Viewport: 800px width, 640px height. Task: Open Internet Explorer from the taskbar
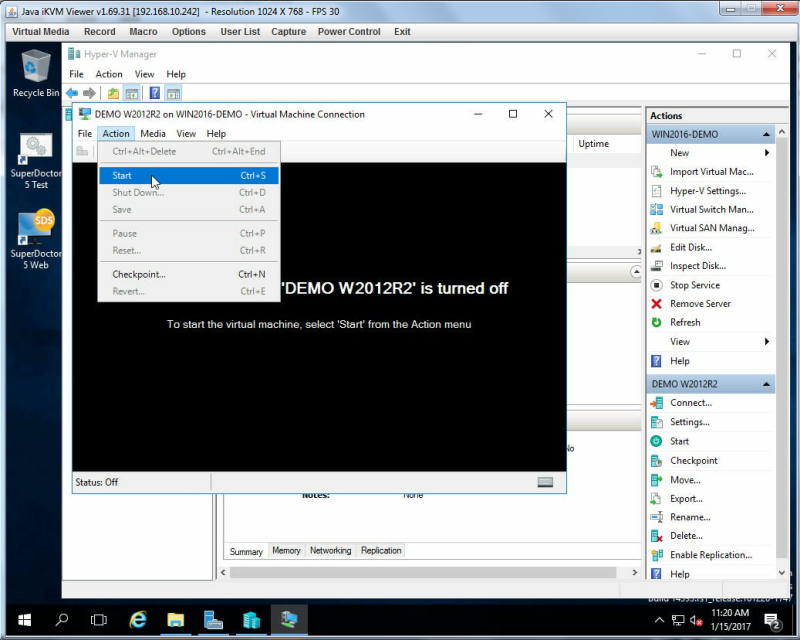pos(138,620)
